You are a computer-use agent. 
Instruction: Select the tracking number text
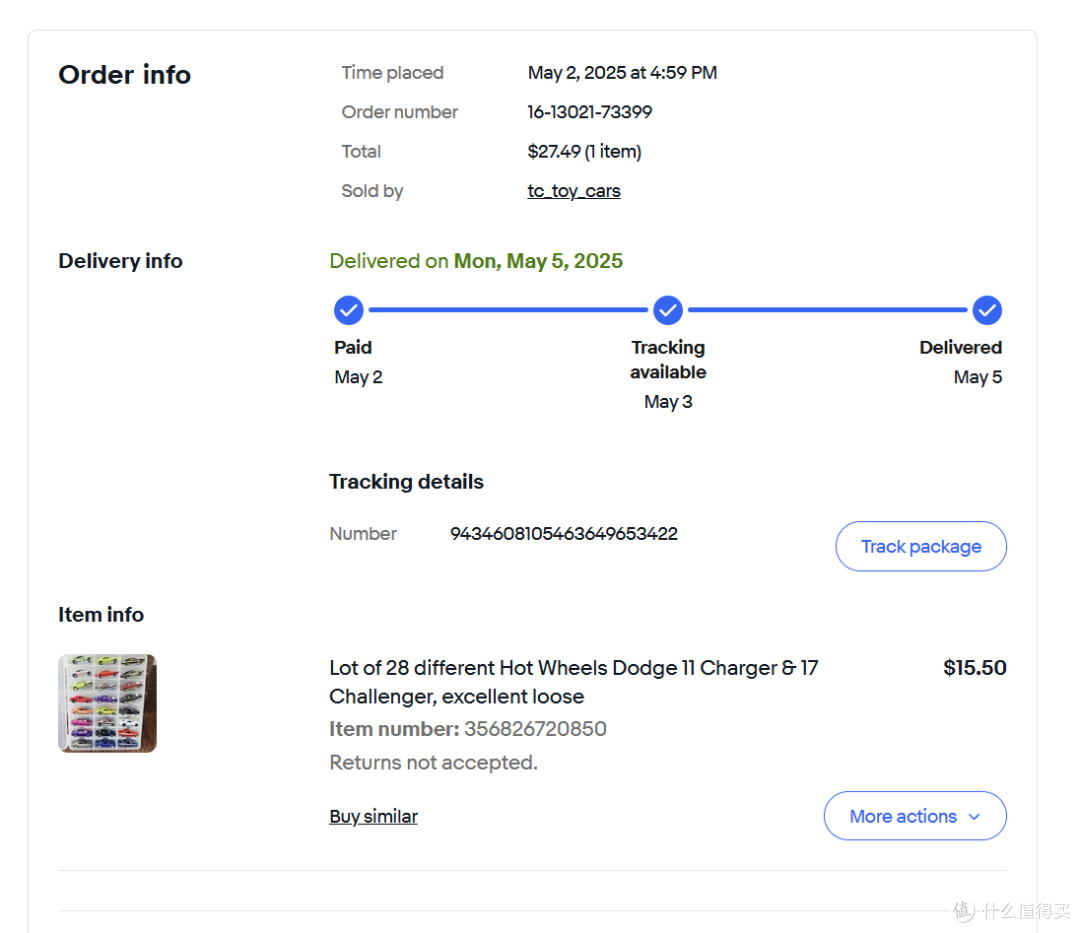tap(563, 534)
